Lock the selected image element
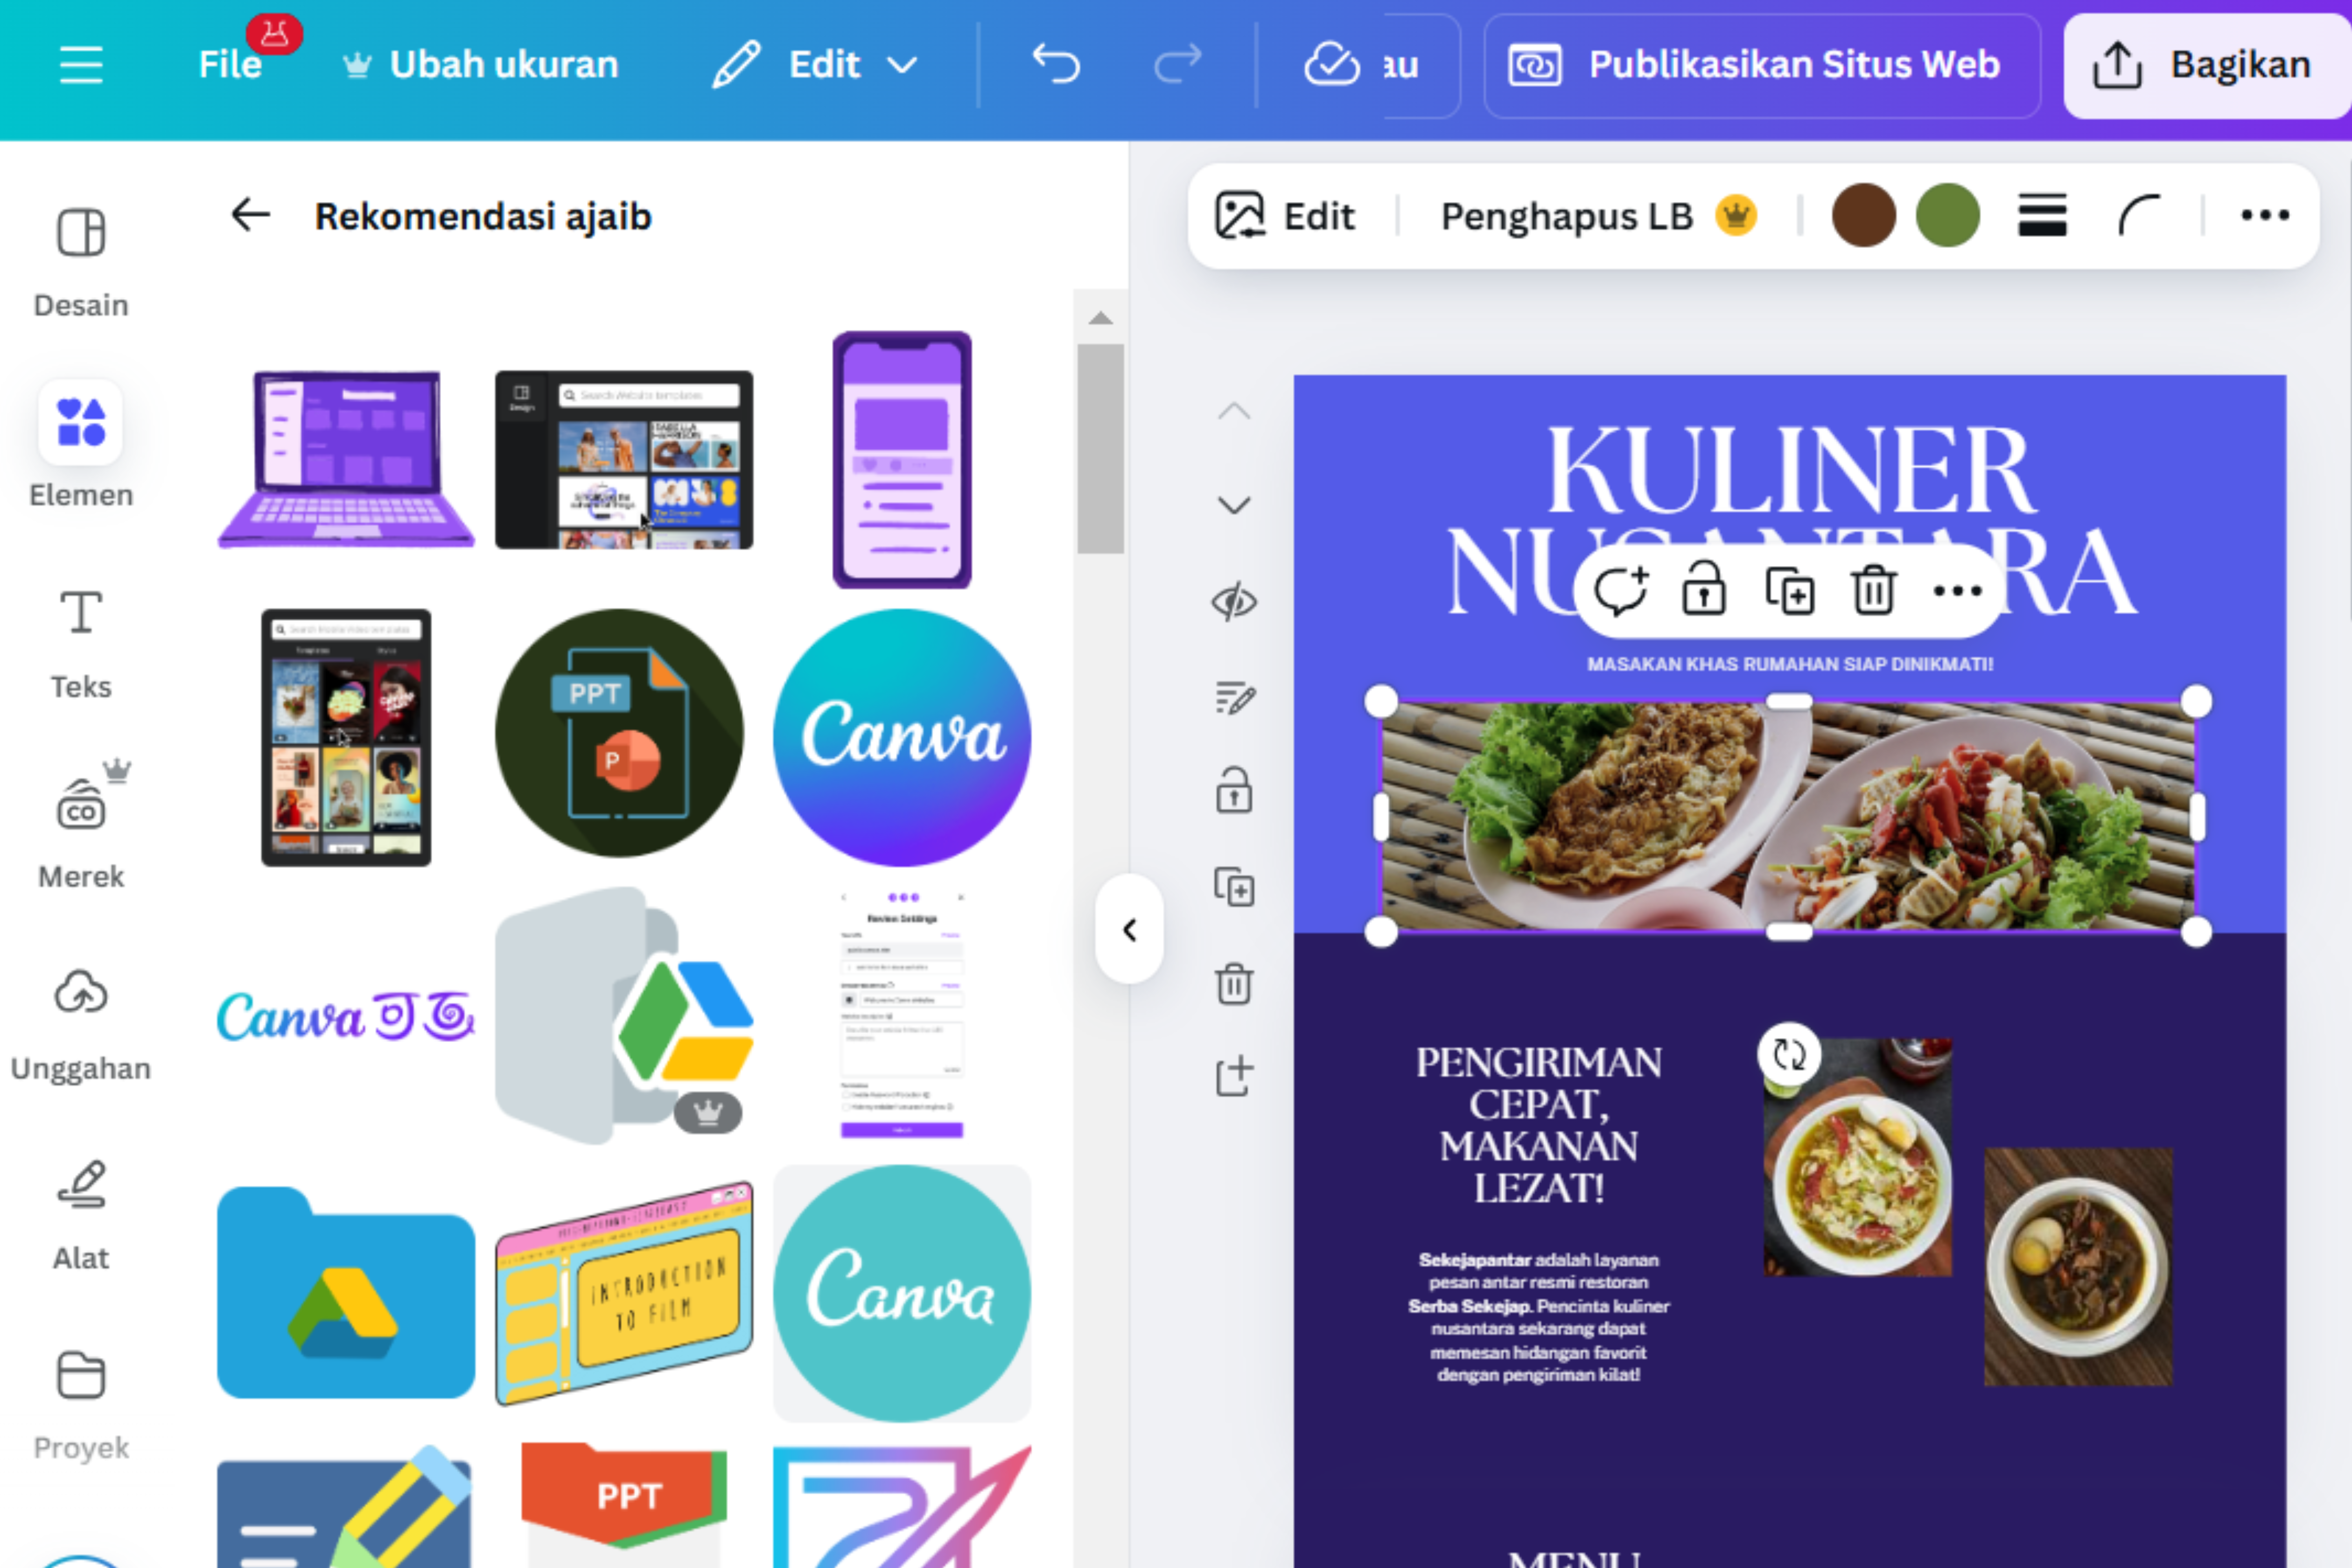This screenshot has height=1568, width=2352. click(x=1703, y=590)
